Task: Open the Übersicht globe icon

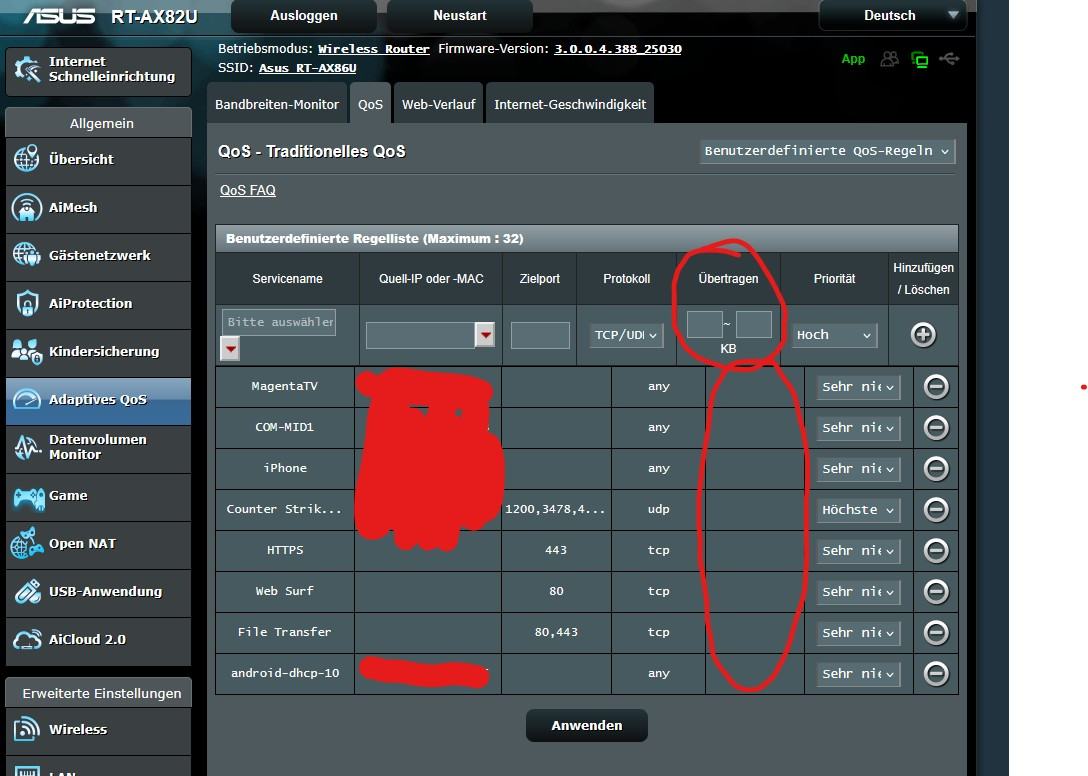Action: tap(27, 159)
